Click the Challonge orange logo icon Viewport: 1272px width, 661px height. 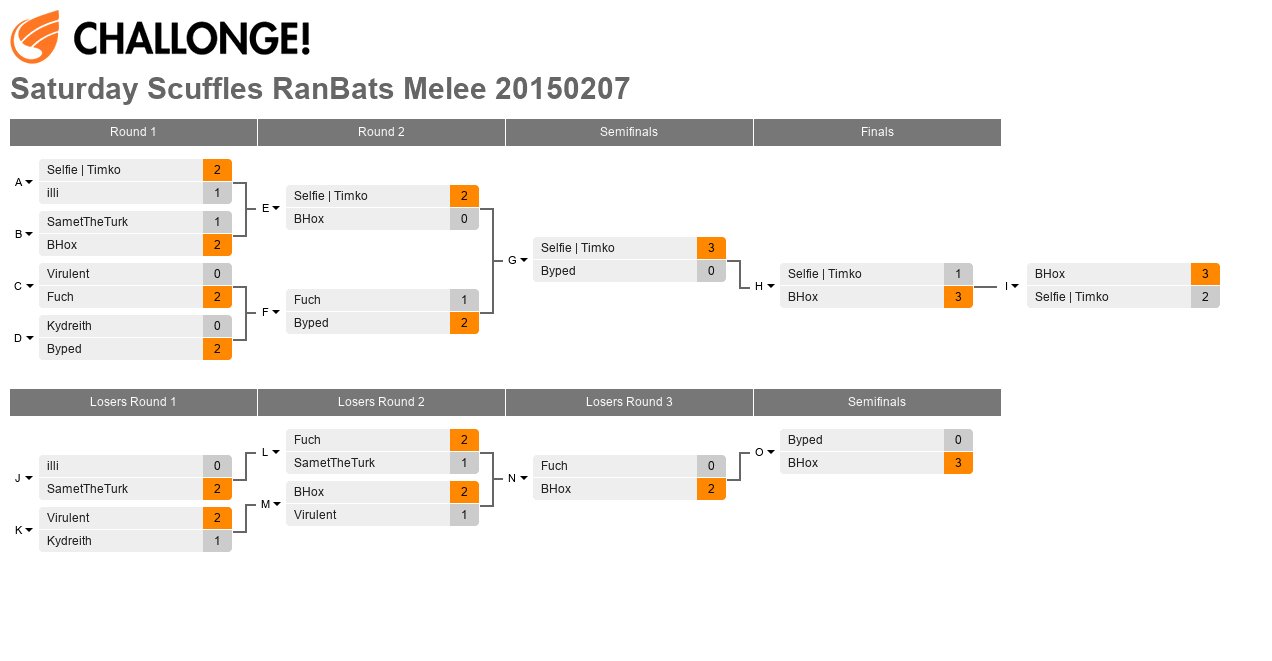(x=35, y=37)
